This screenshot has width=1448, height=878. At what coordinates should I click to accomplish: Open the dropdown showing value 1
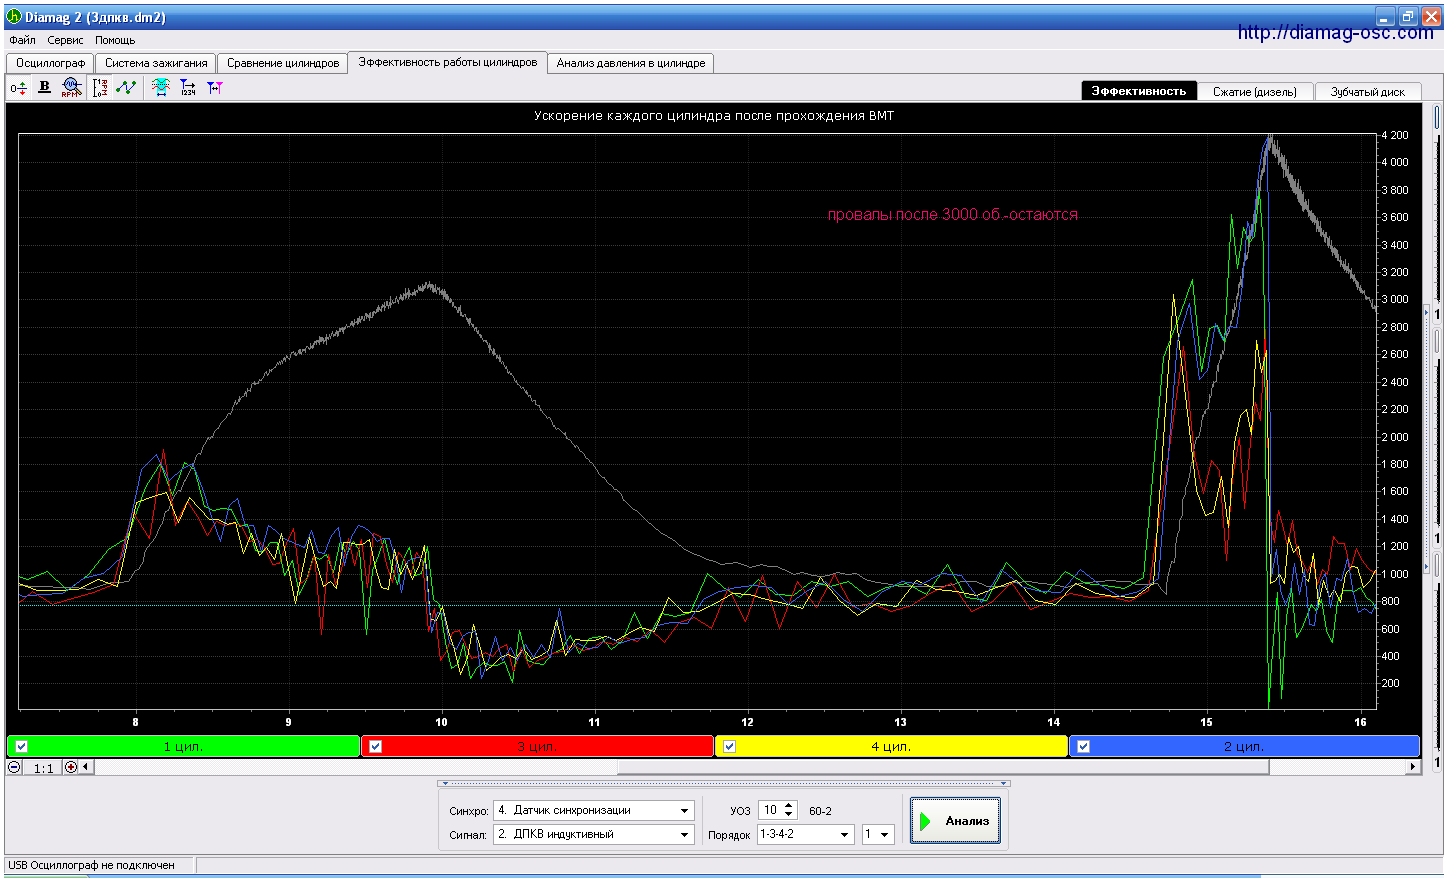tap(884, 834)
